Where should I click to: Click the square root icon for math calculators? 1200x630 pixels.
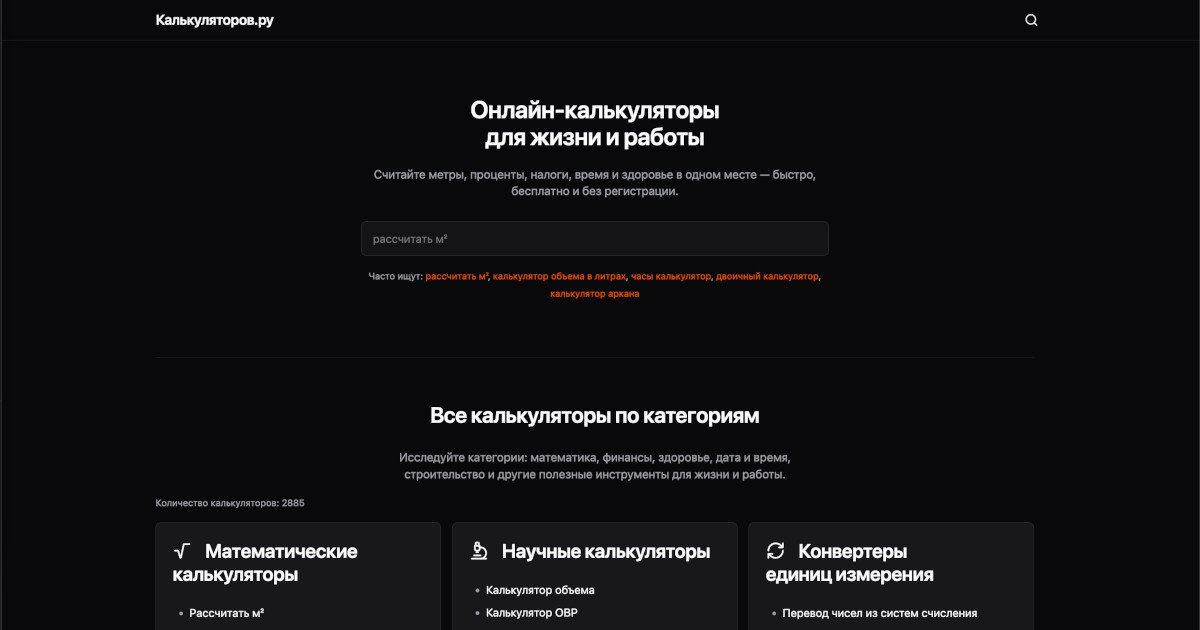(182, 551)
